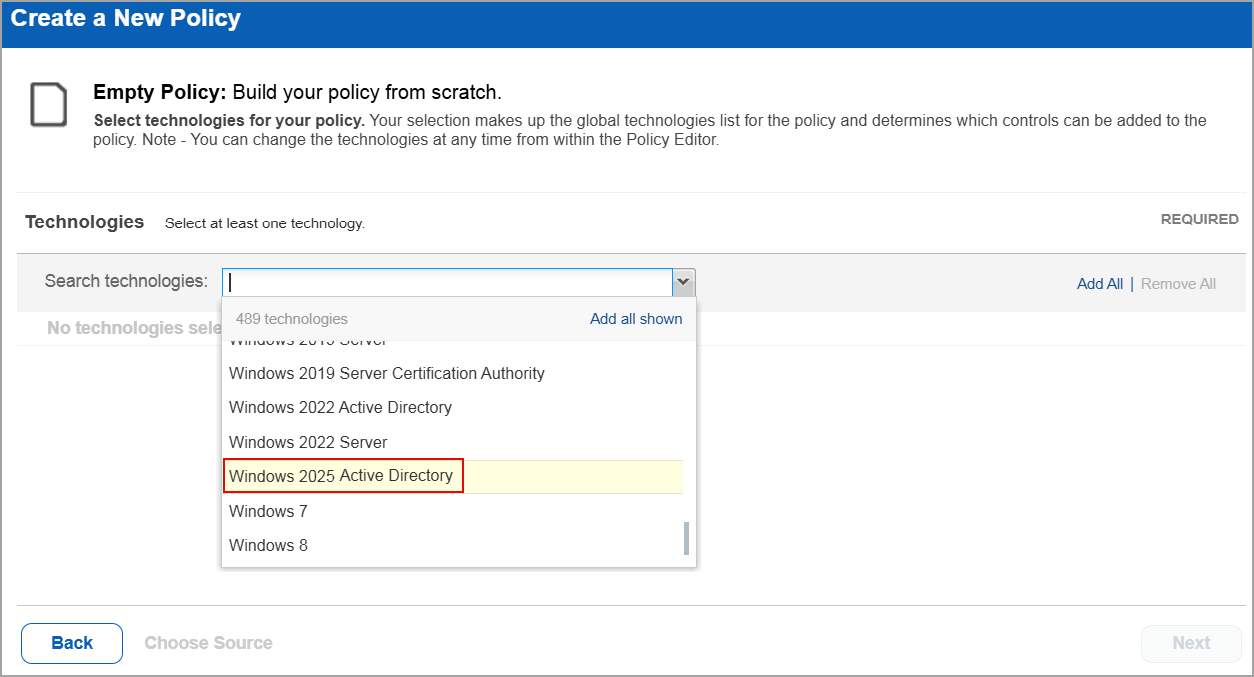Viewport: 1254px width, 677px height.
Task: Click the 489 technologies count label
Action: [291, 318]
